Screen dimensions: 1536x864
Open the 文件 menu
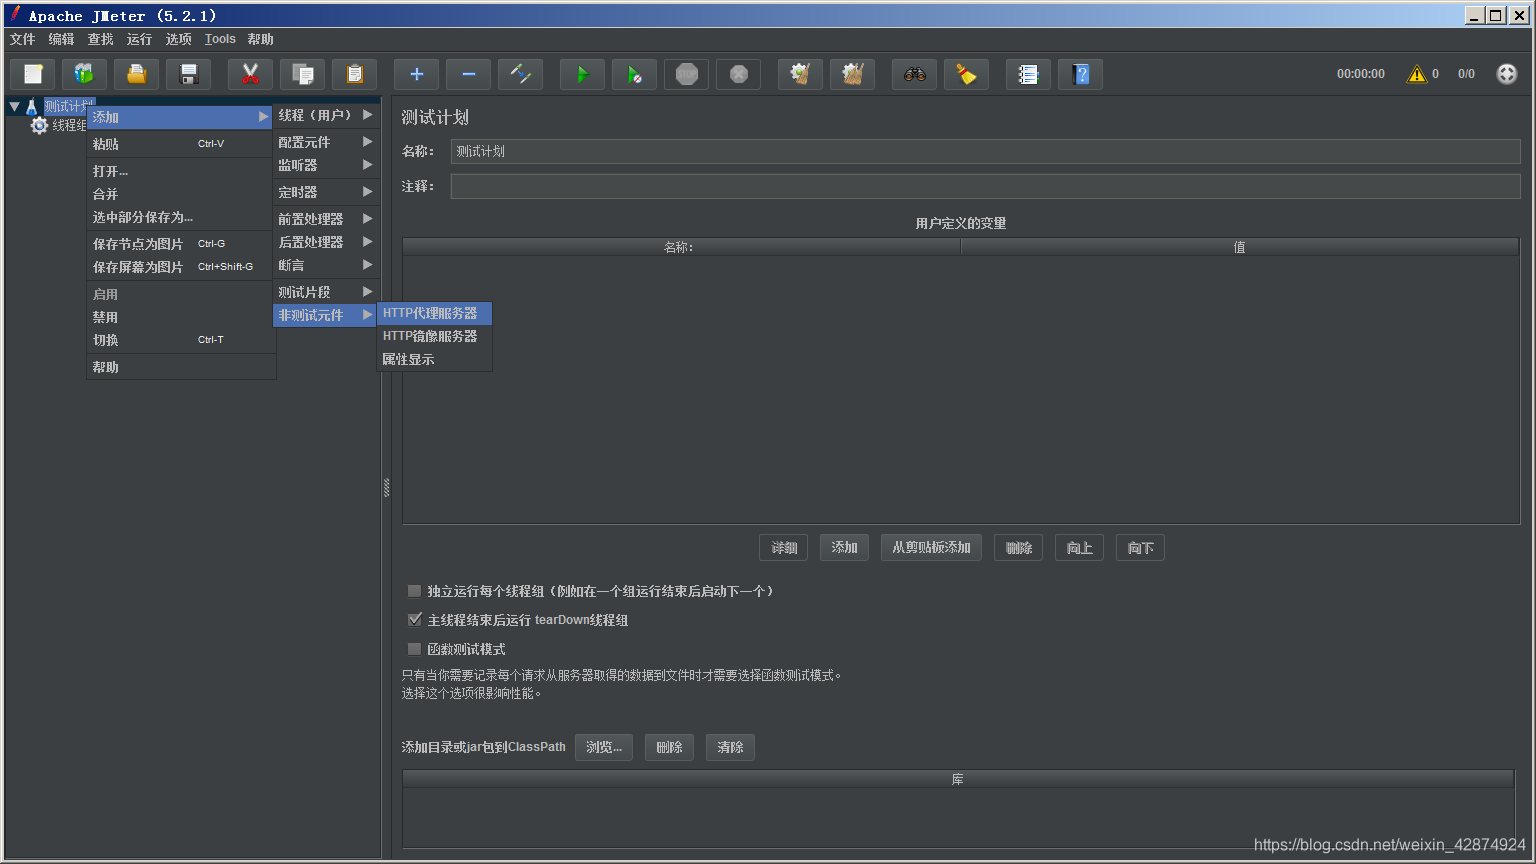22,39
